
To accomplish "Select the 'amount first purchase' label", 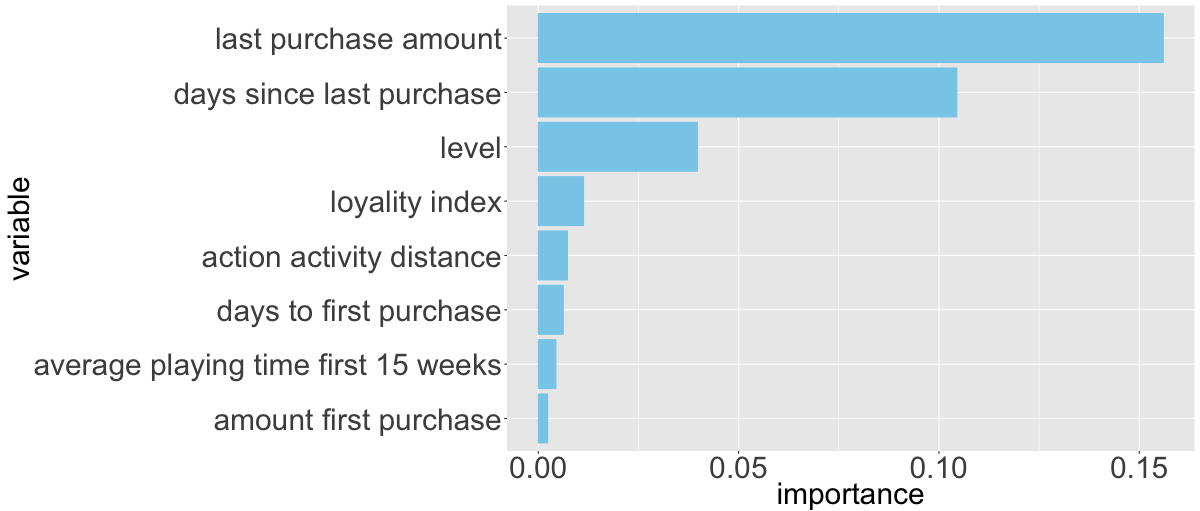I will click(x=356, y=420).
